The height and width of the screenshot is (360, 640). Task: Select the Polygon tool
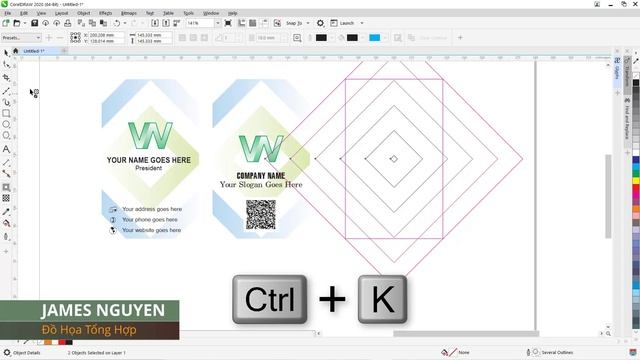(6, 136)
